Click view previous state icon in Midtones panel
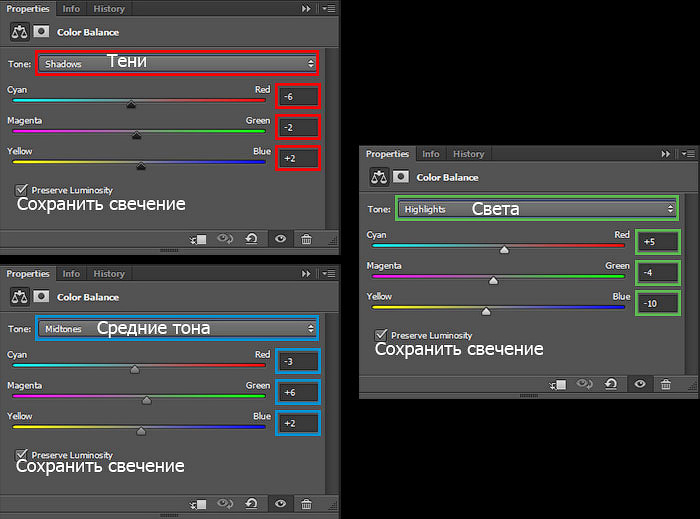The height and width of the screenshot is (519, 700). (225, 504)
